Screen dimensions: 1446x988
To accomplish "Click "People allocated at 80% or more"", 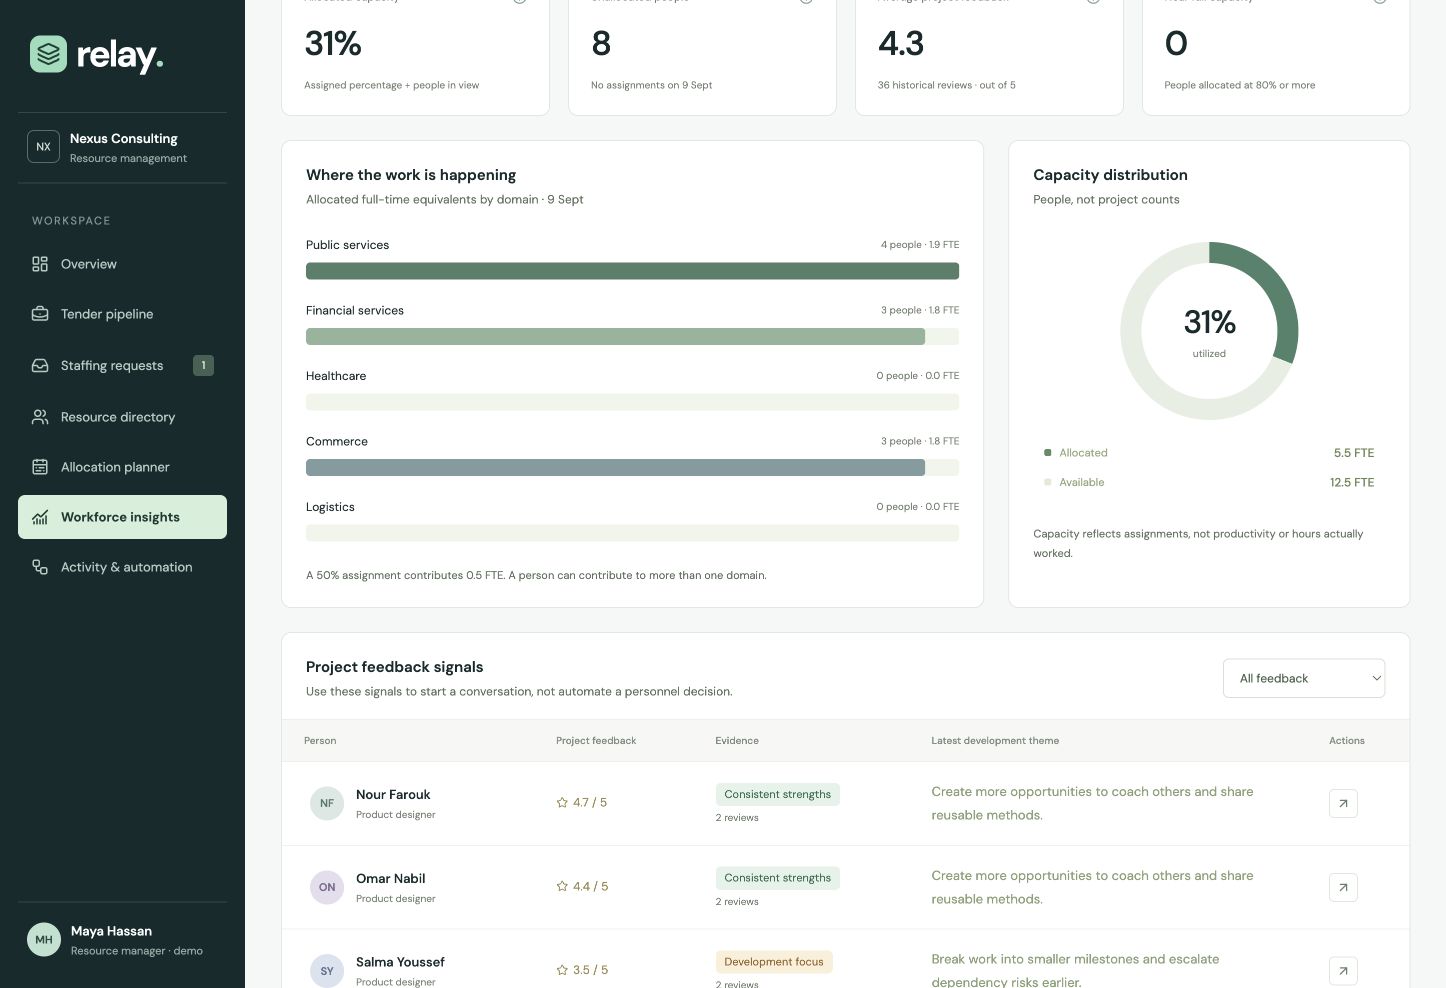I will coord(1240,85).
